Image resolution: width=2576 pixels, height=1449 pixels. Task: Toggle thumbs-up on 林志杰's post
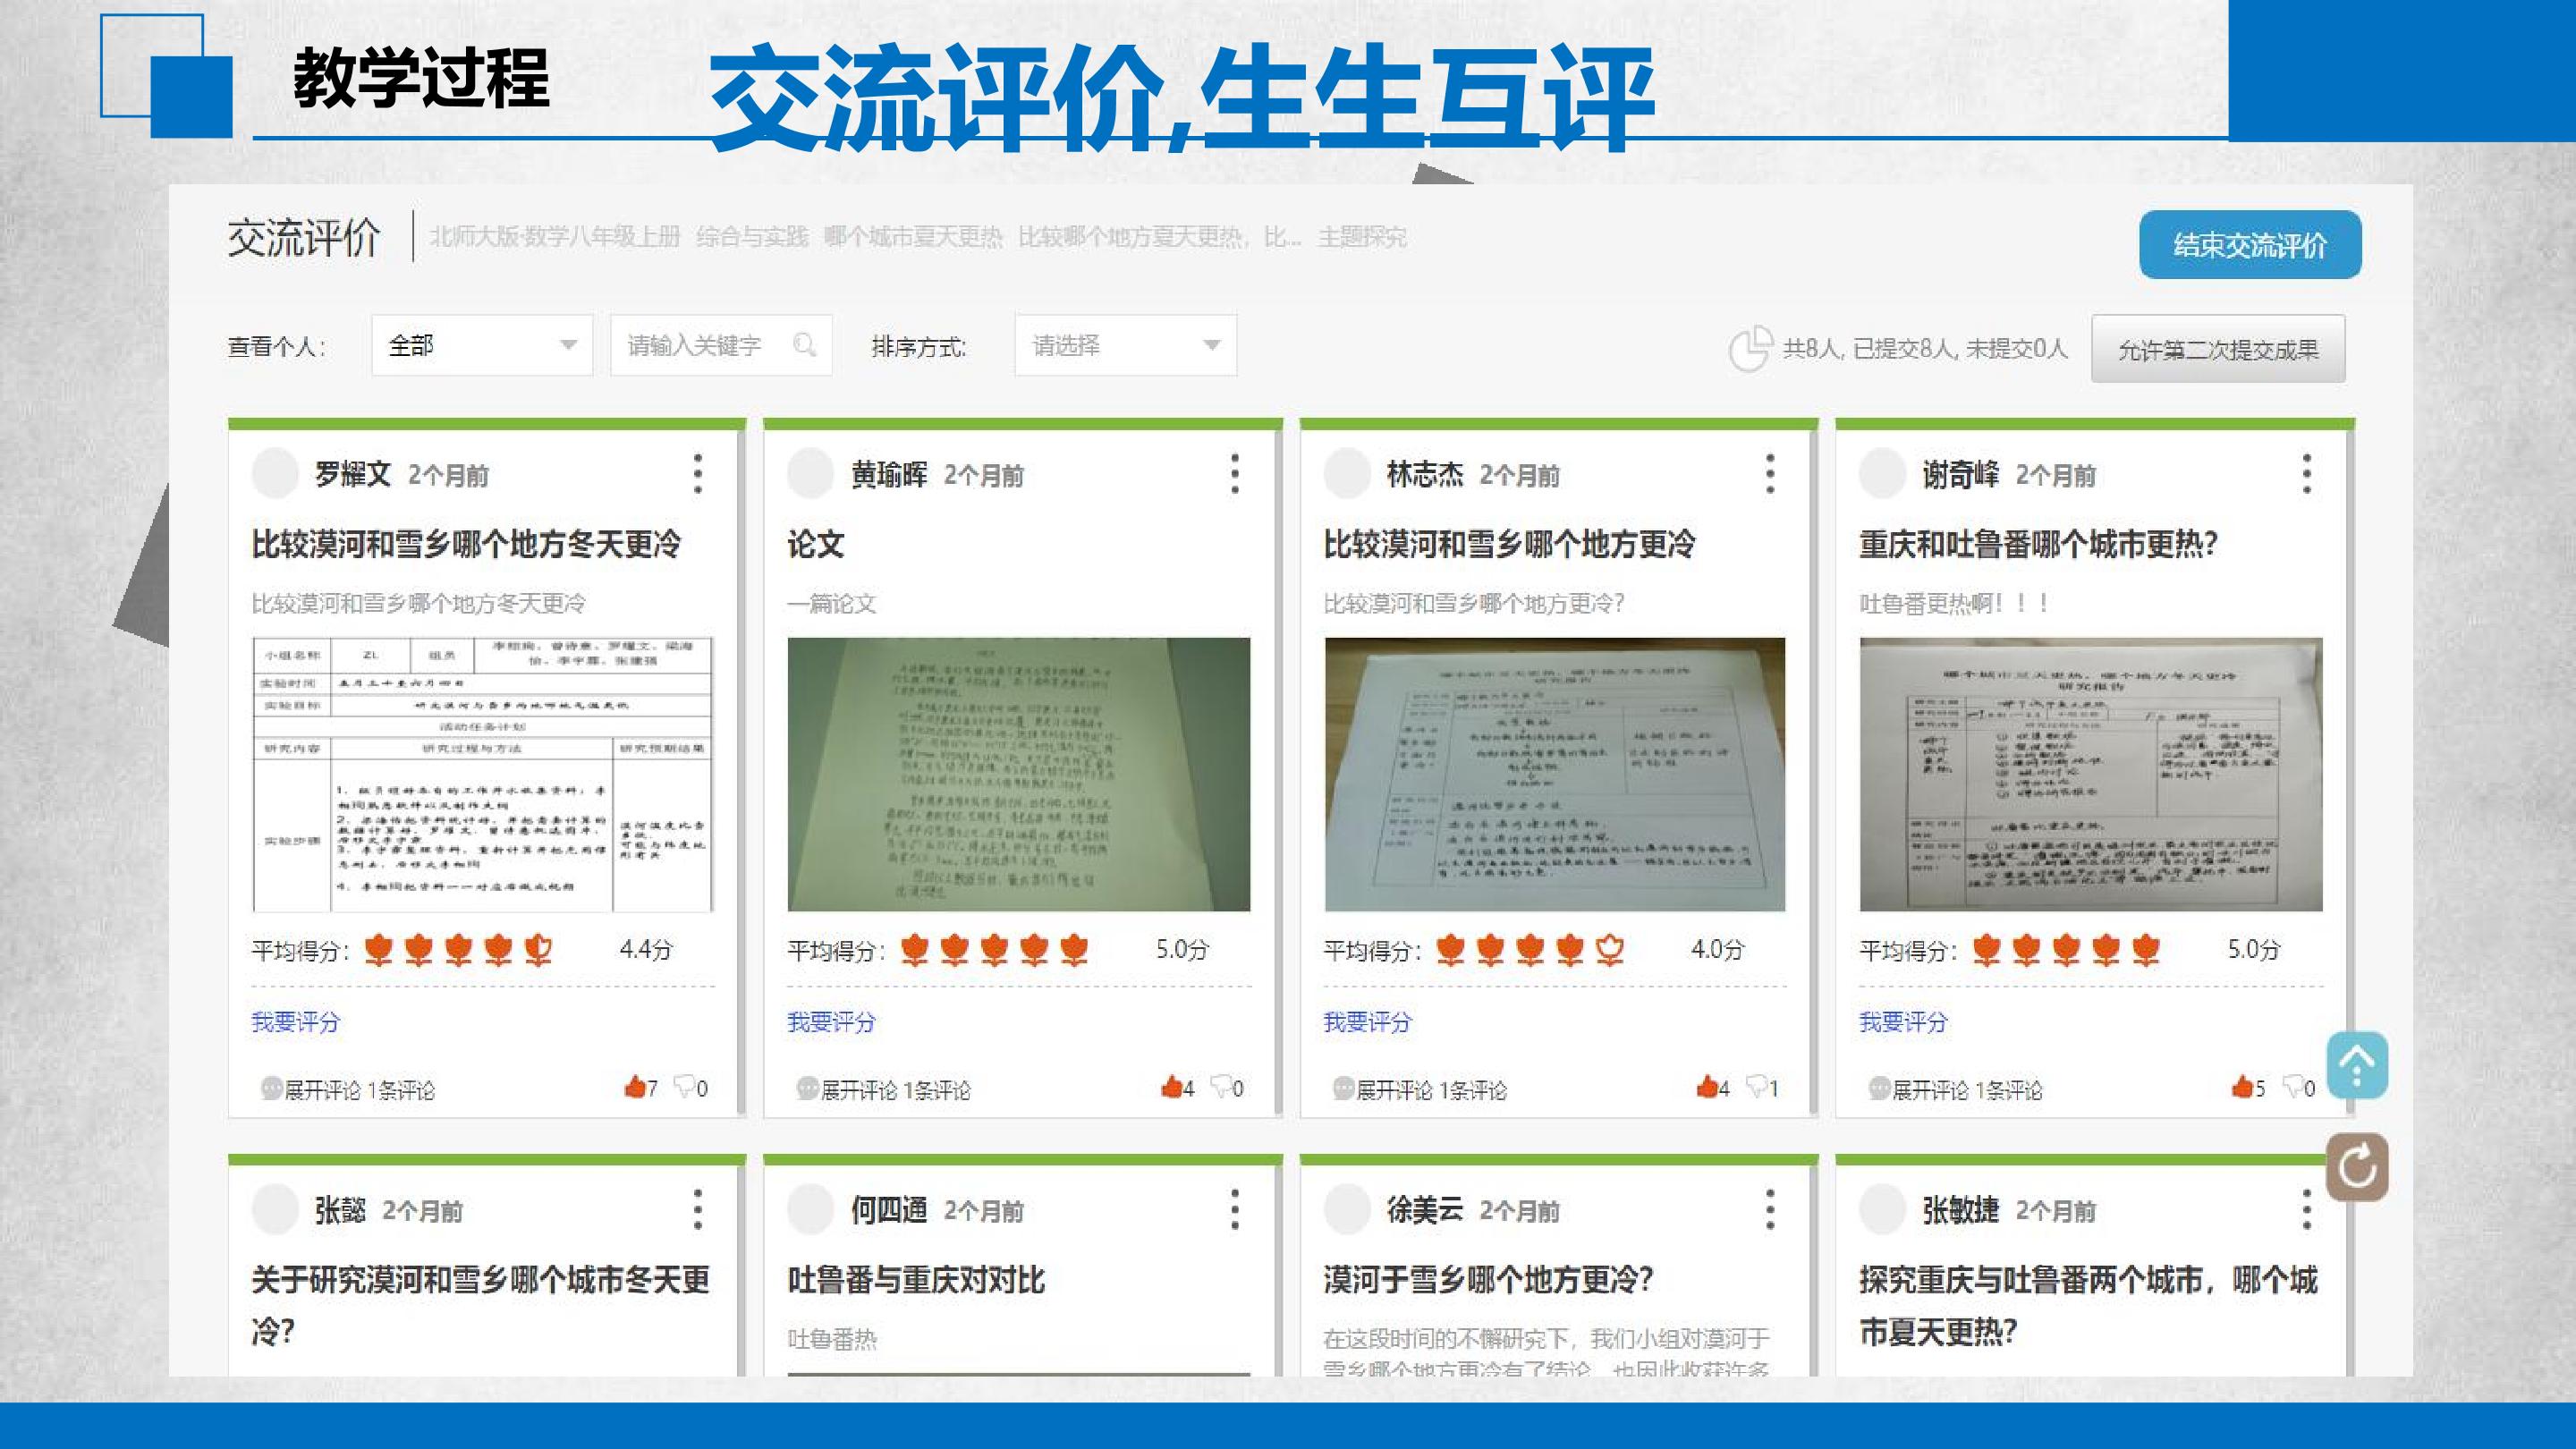click(x=1706, y=1086)
